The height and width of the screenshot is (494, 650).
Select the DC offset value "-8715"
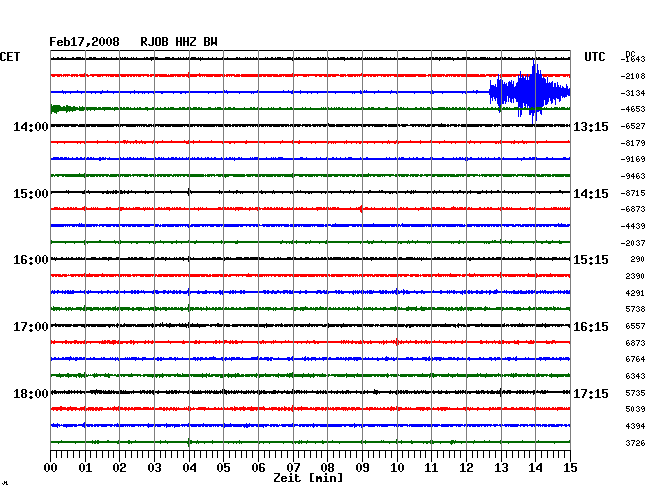633,194
